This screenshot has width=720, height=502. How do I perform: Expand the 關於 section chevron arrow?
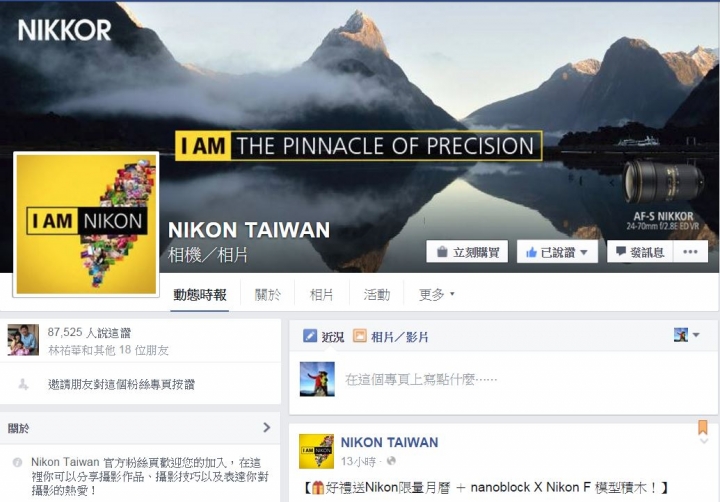click(x=267, y=428)
